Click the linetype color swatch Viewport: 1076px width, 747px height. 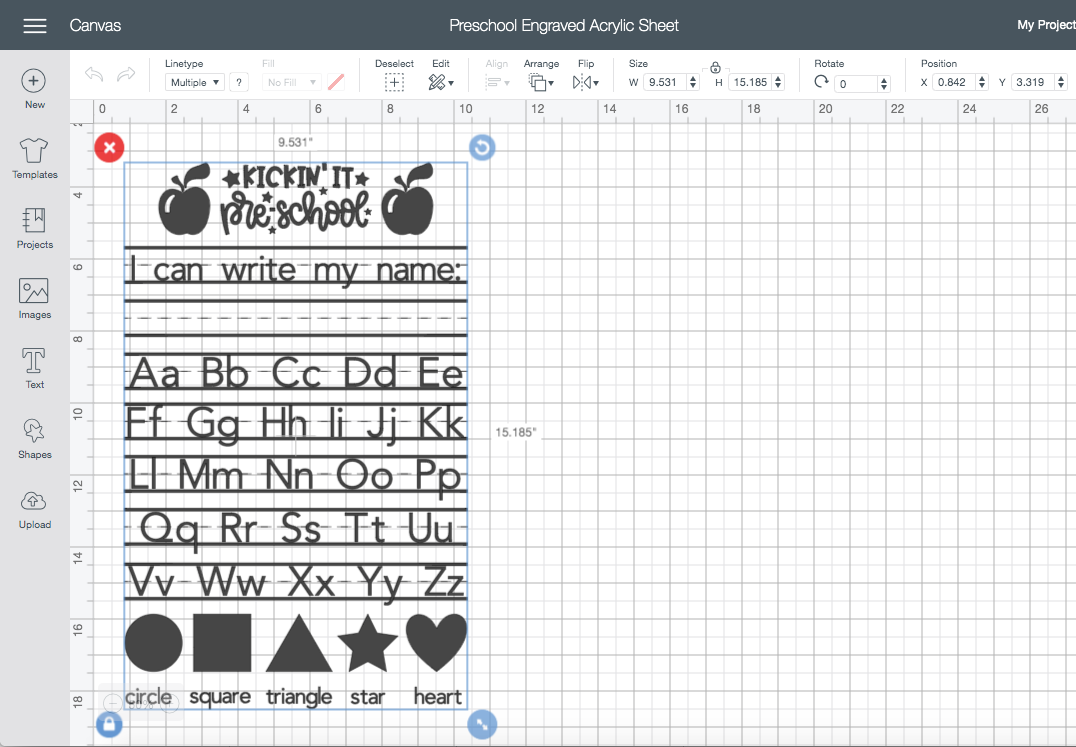(336, 82)
